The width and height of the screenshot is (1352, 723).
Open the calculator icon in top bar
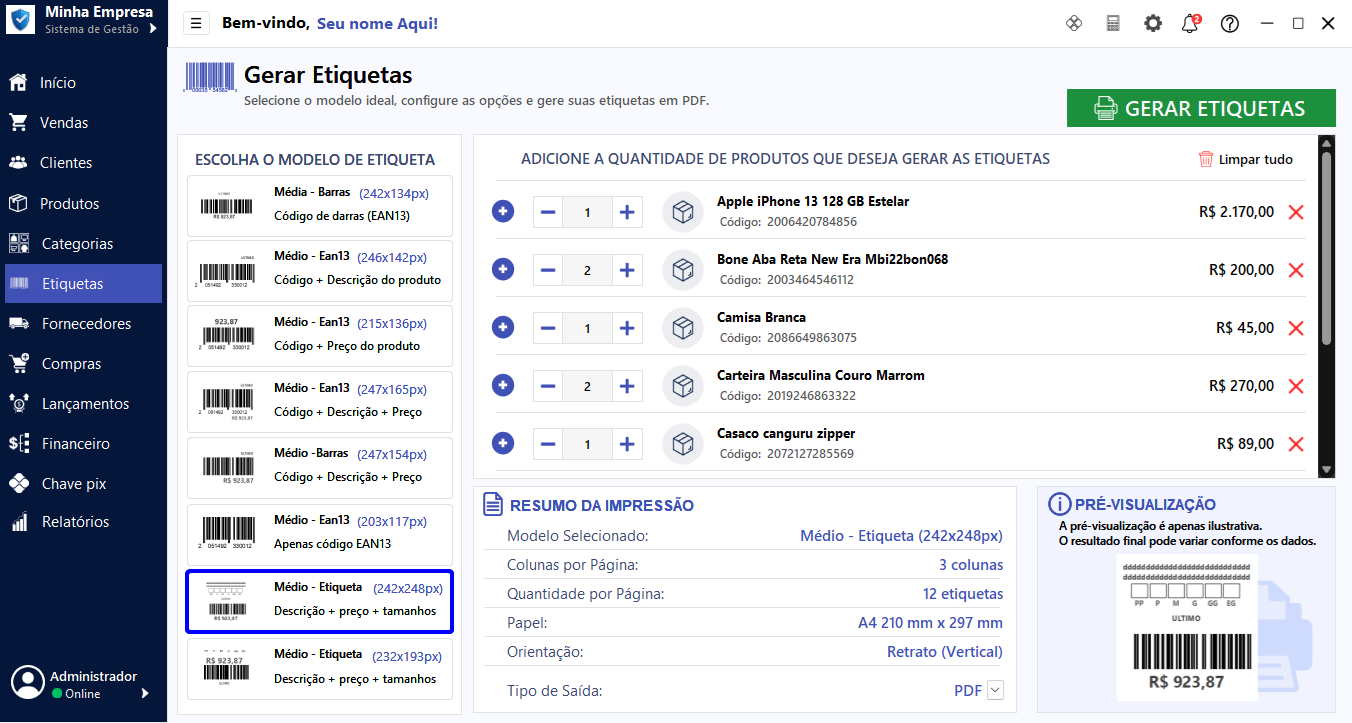(x=1113, y=23)
